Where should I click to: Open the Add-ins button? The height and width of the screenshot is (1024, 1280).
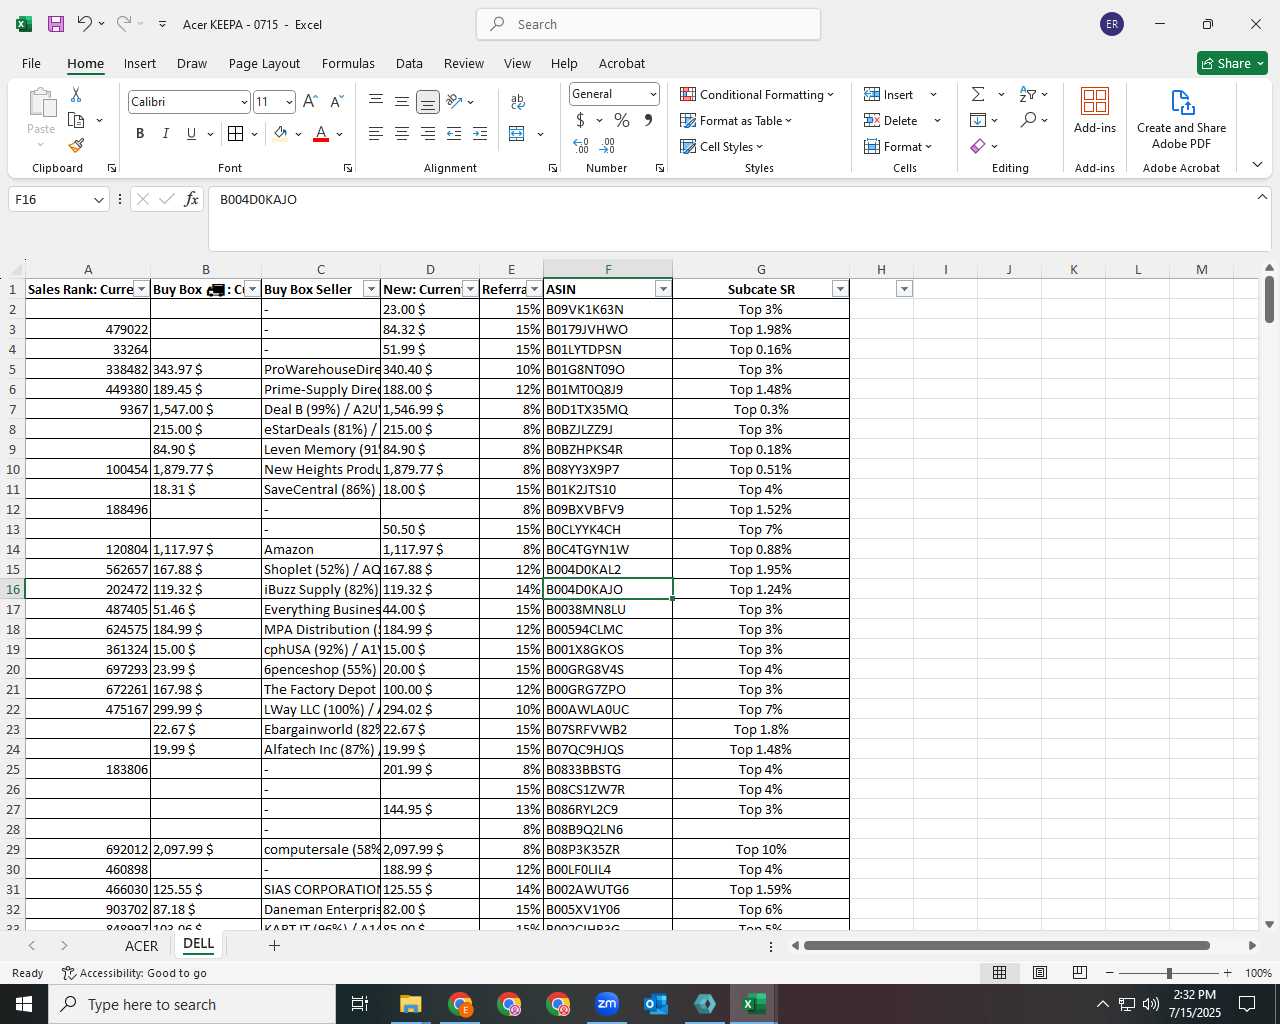(x=1095, y=110)
